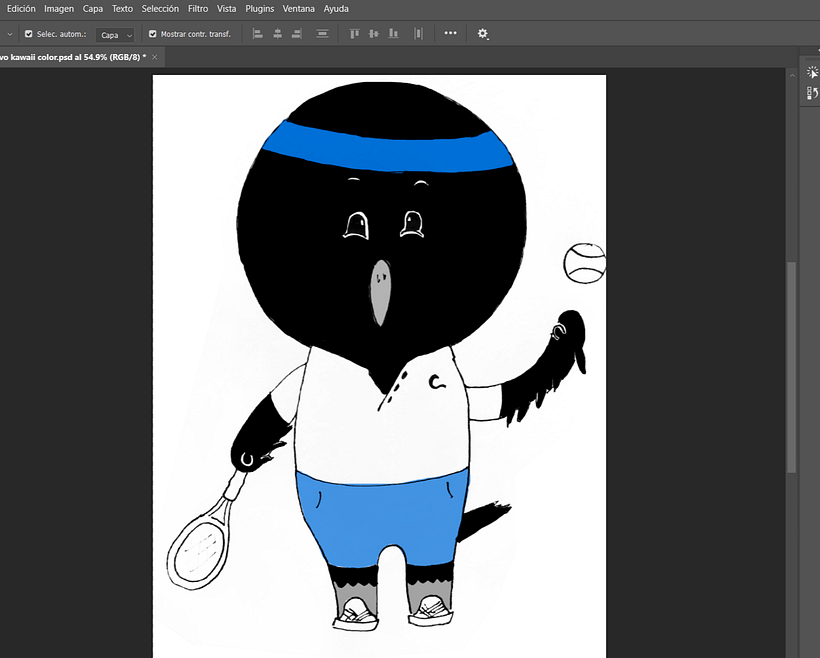Viewport: 820px width, 658px height.
Task: Click the tennis racket drawing
Action: 205,531
